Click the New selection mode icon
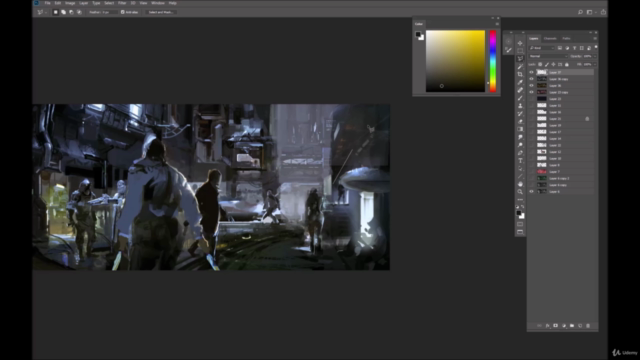 point(56,12)
